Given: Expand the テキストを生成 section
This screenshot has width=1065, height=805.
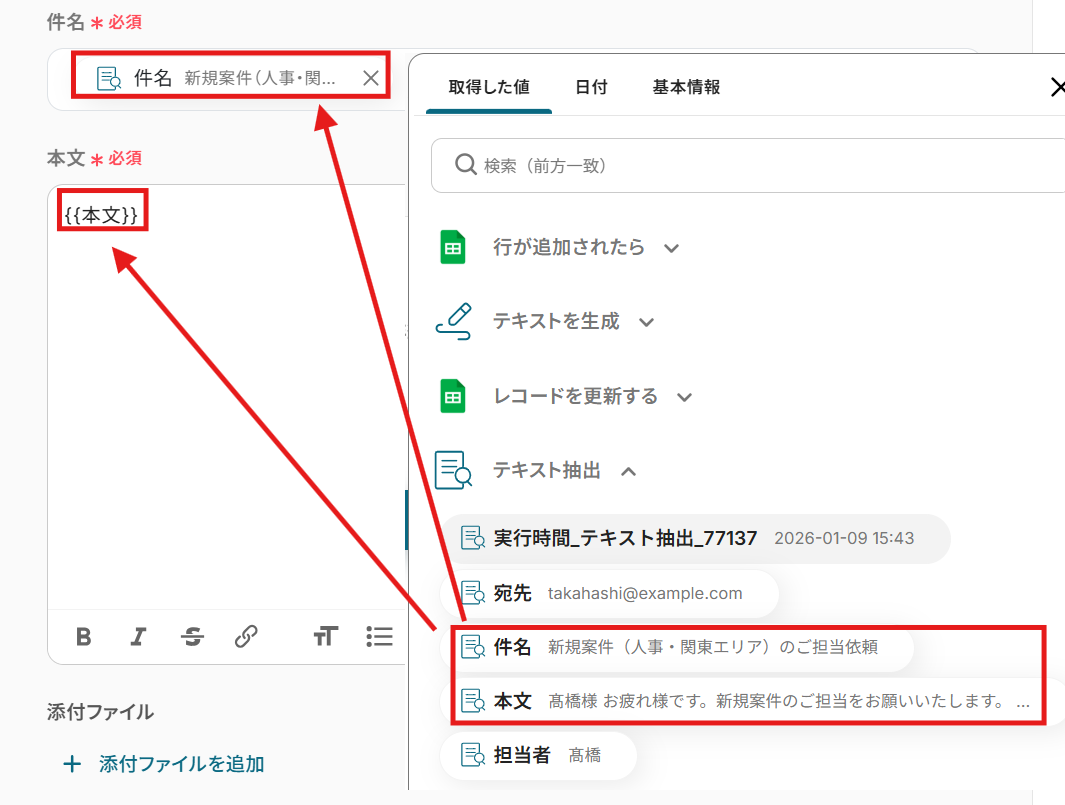Looking at the screenshot, I should tap(647, 323).
